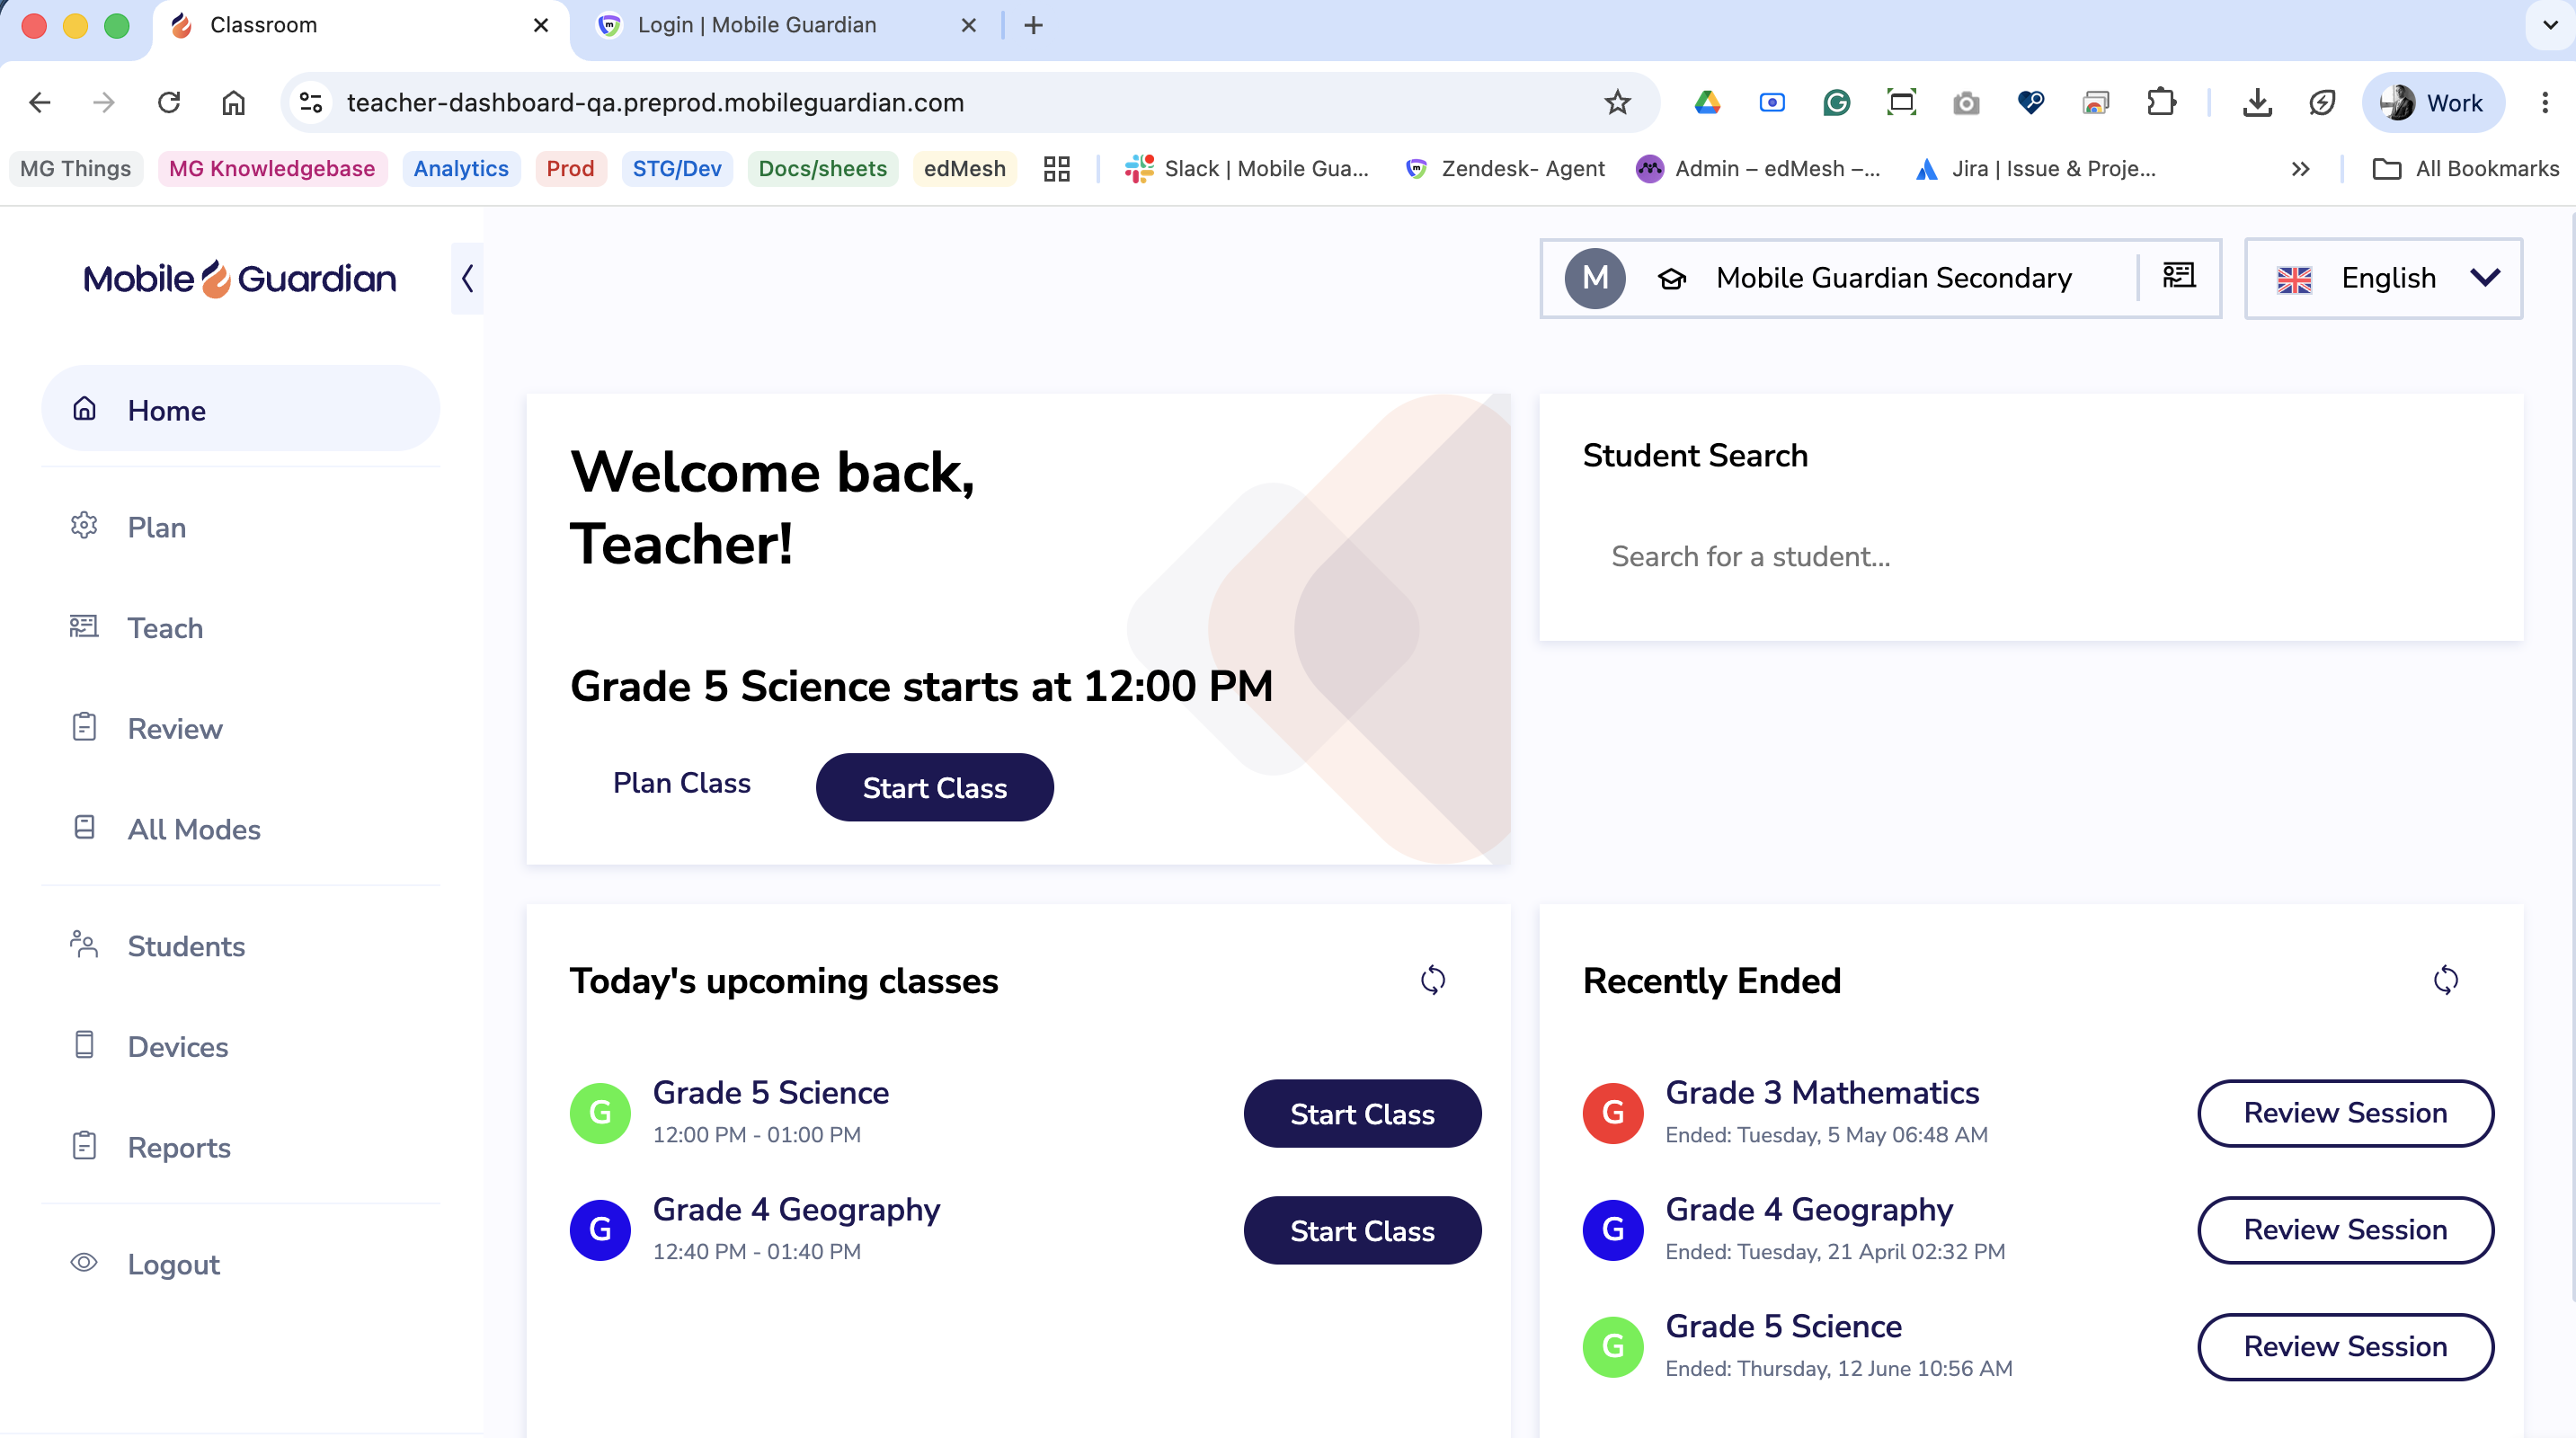Click the M profile avatar
Image resolution: width=2576 pixels, height=1438 pixels.
click(x=1595, y=278)
